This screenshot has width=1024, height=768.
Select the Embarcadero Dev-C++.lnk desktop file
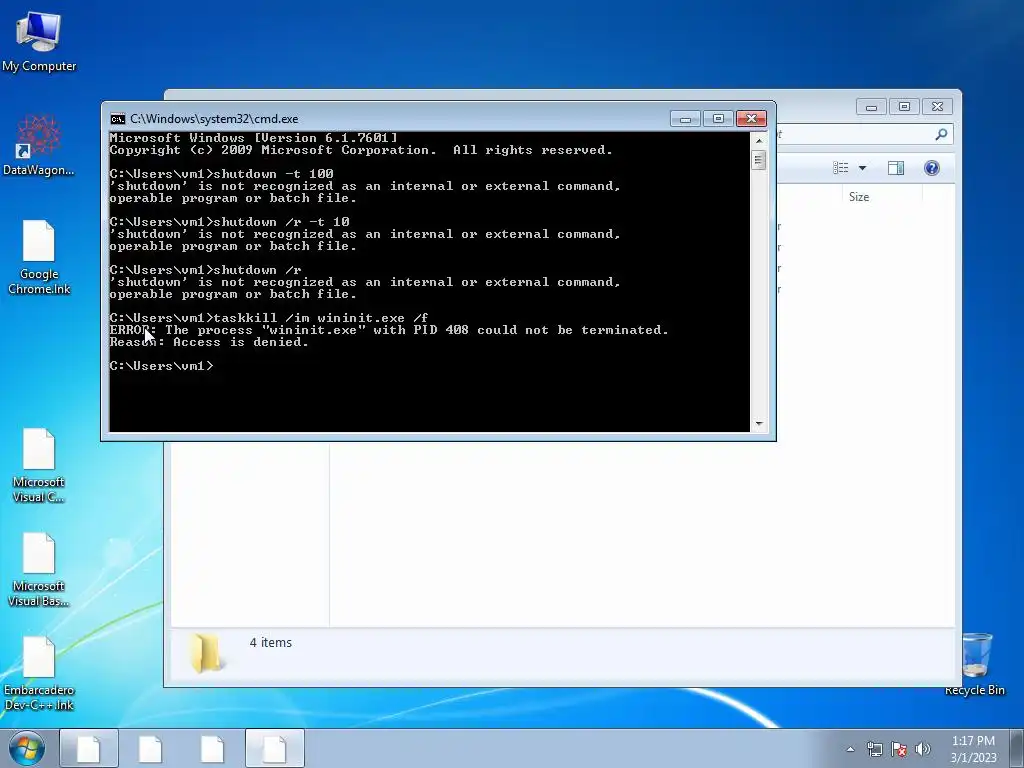[x=39, y=674]
